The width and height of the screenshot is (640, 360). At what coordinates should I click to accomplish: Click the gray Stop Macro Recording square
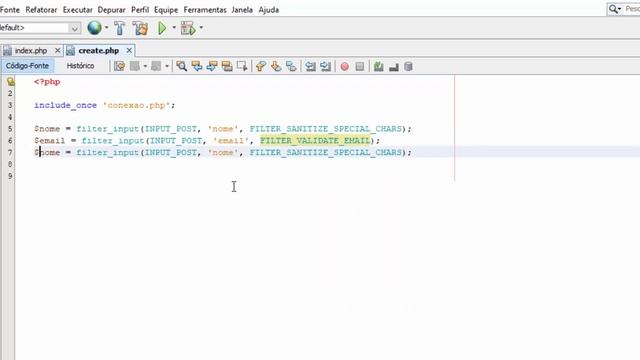coord(360,67)
